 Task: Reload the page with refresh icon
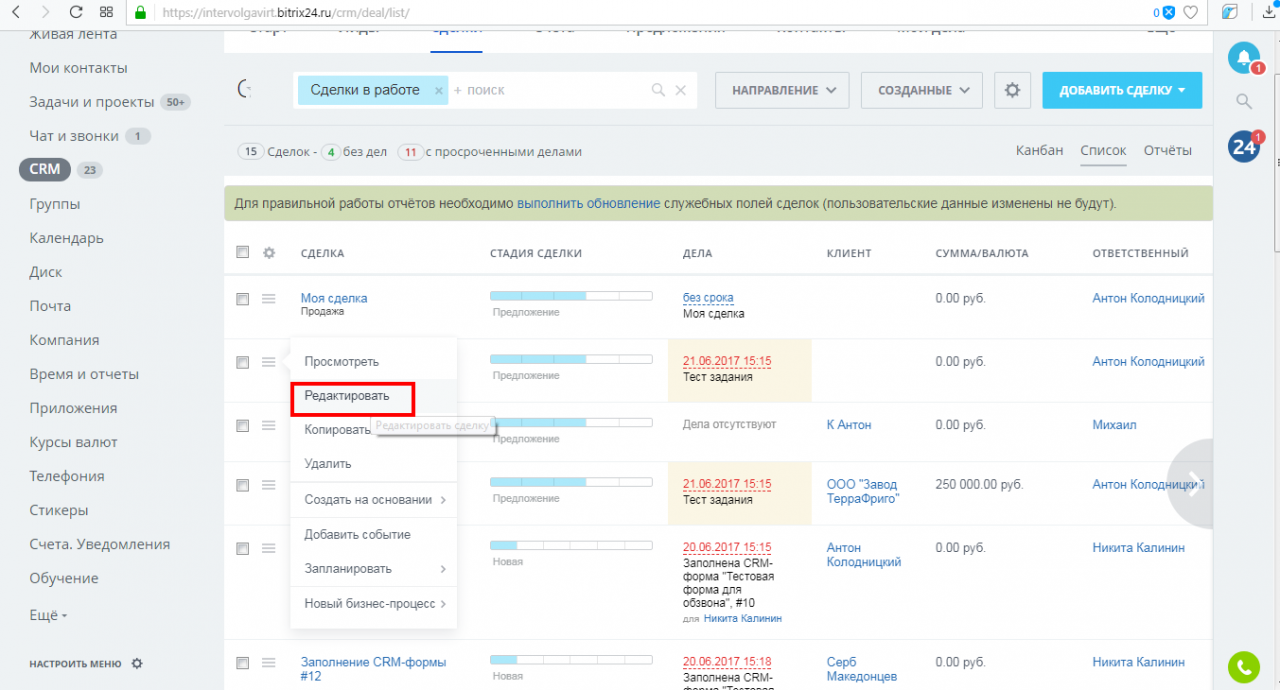(x=76, y=12)
